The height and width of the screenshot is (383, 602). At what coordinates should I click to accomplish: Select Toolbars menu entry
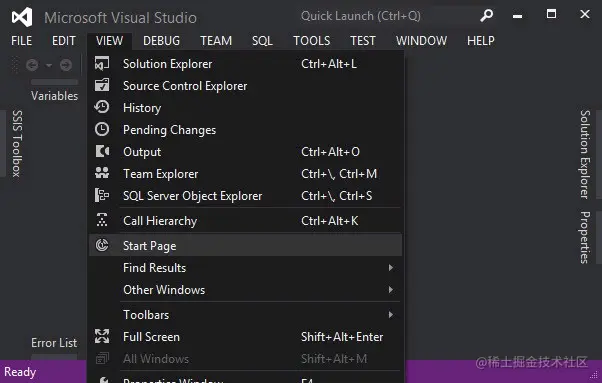pyautogui.click(x=245, y=315)
